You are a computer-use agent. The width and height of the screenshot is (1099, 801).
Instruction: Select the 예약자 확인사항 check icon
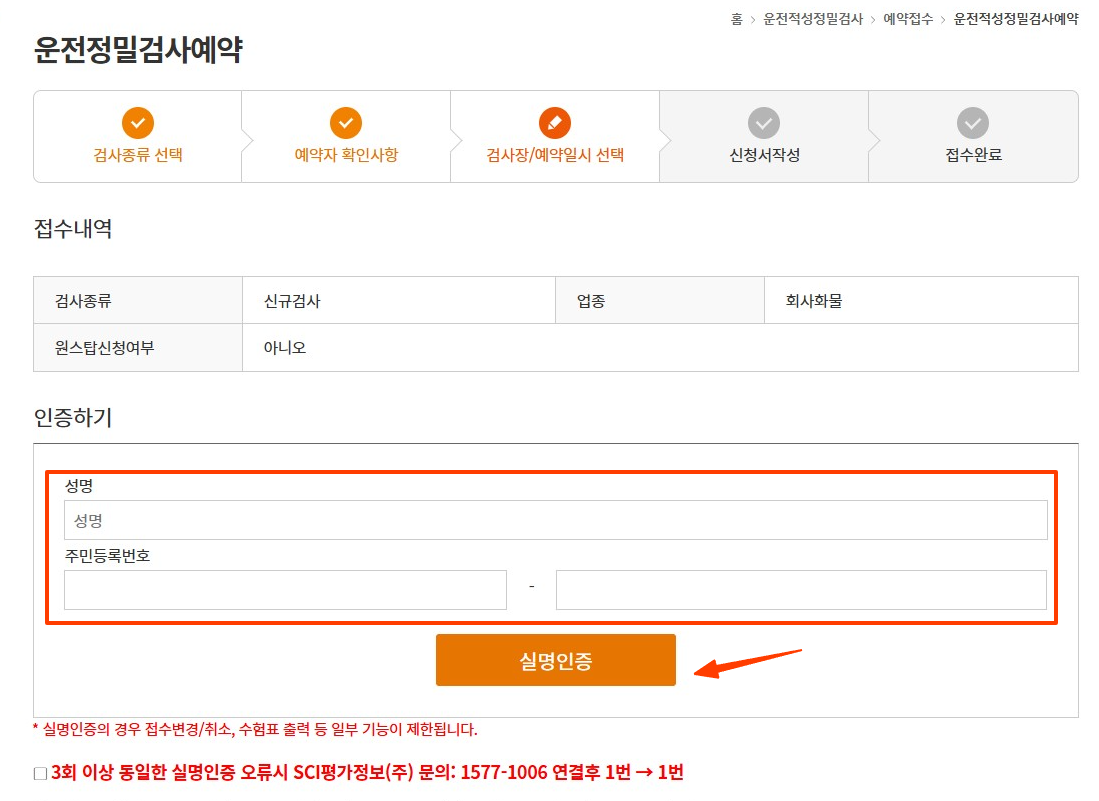coord(346,123)
